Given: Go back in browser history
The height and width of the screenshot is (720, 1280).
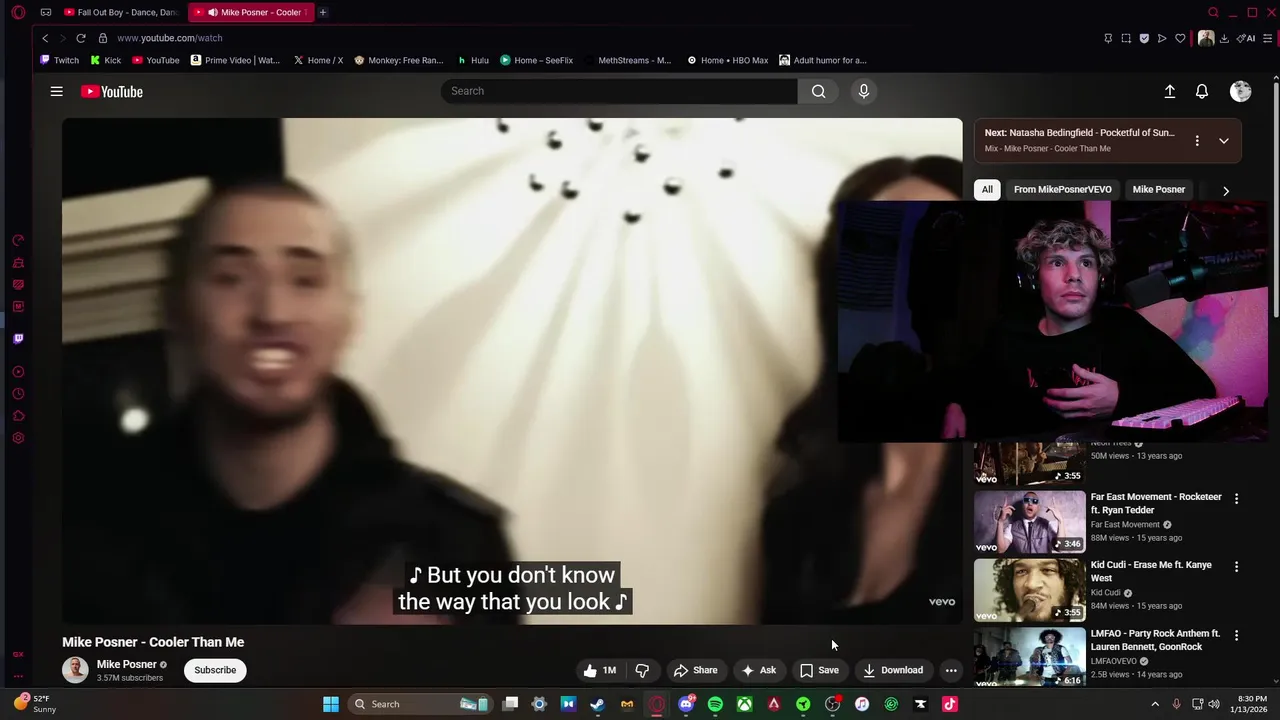Looking at the screenshot, I should (45, 38).
